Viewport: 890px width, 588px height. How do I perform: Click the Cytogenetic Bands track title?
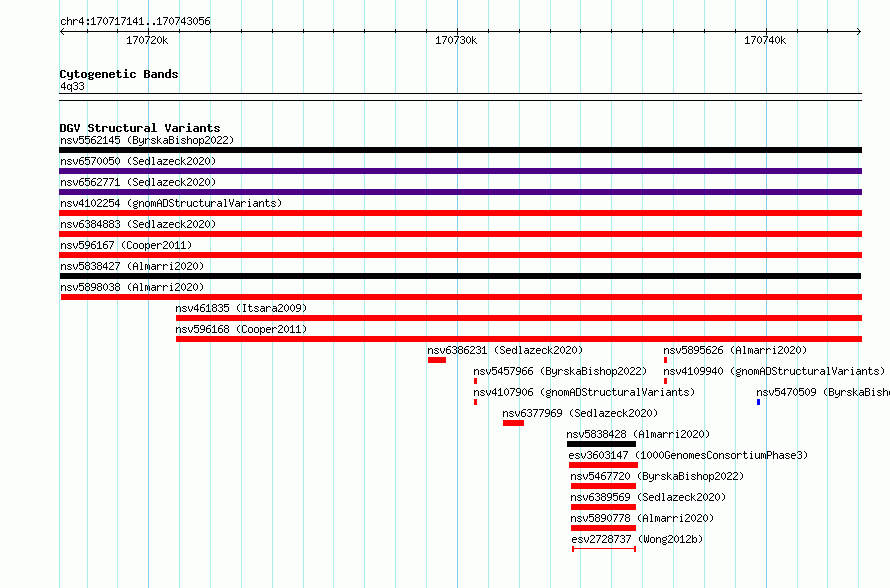[119, 74]
